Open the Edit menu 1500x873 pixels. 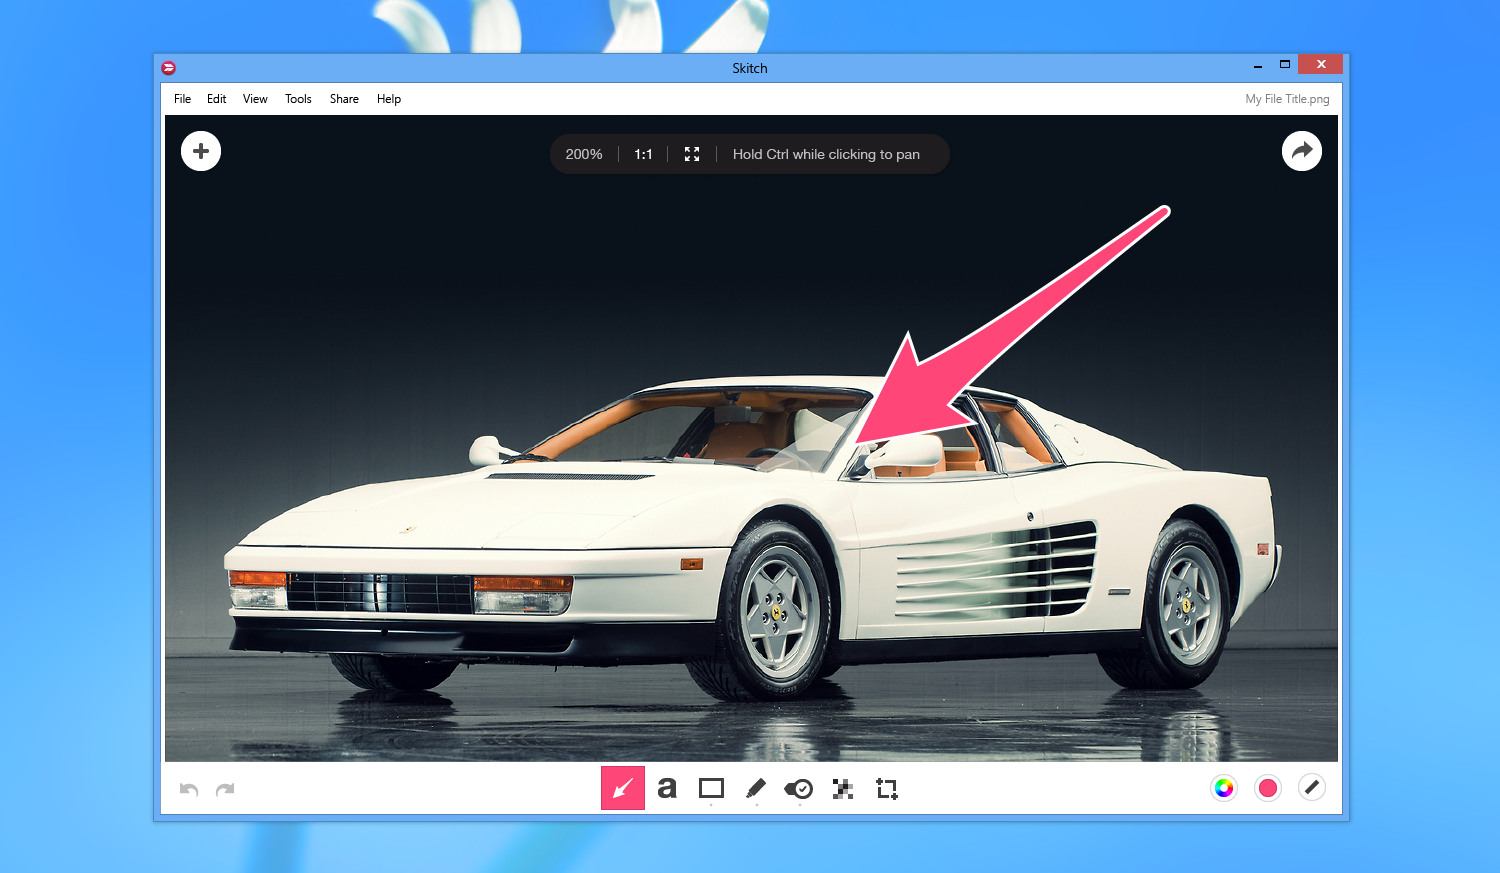217,99
